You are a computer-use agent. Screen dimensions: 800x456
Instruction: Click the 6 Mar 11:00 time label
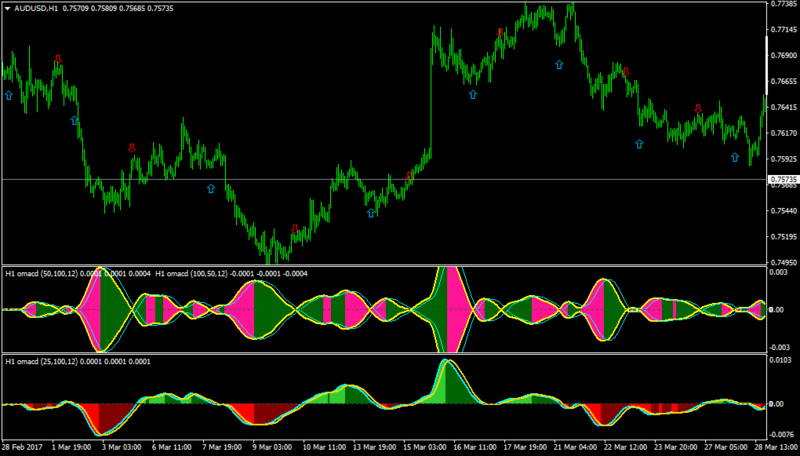coord(172,447)
